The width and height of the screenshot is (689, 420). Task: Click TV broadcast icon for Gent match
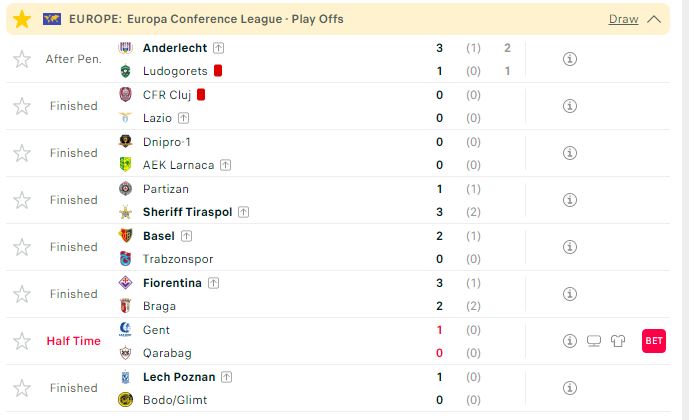click(x=594, y=341)
